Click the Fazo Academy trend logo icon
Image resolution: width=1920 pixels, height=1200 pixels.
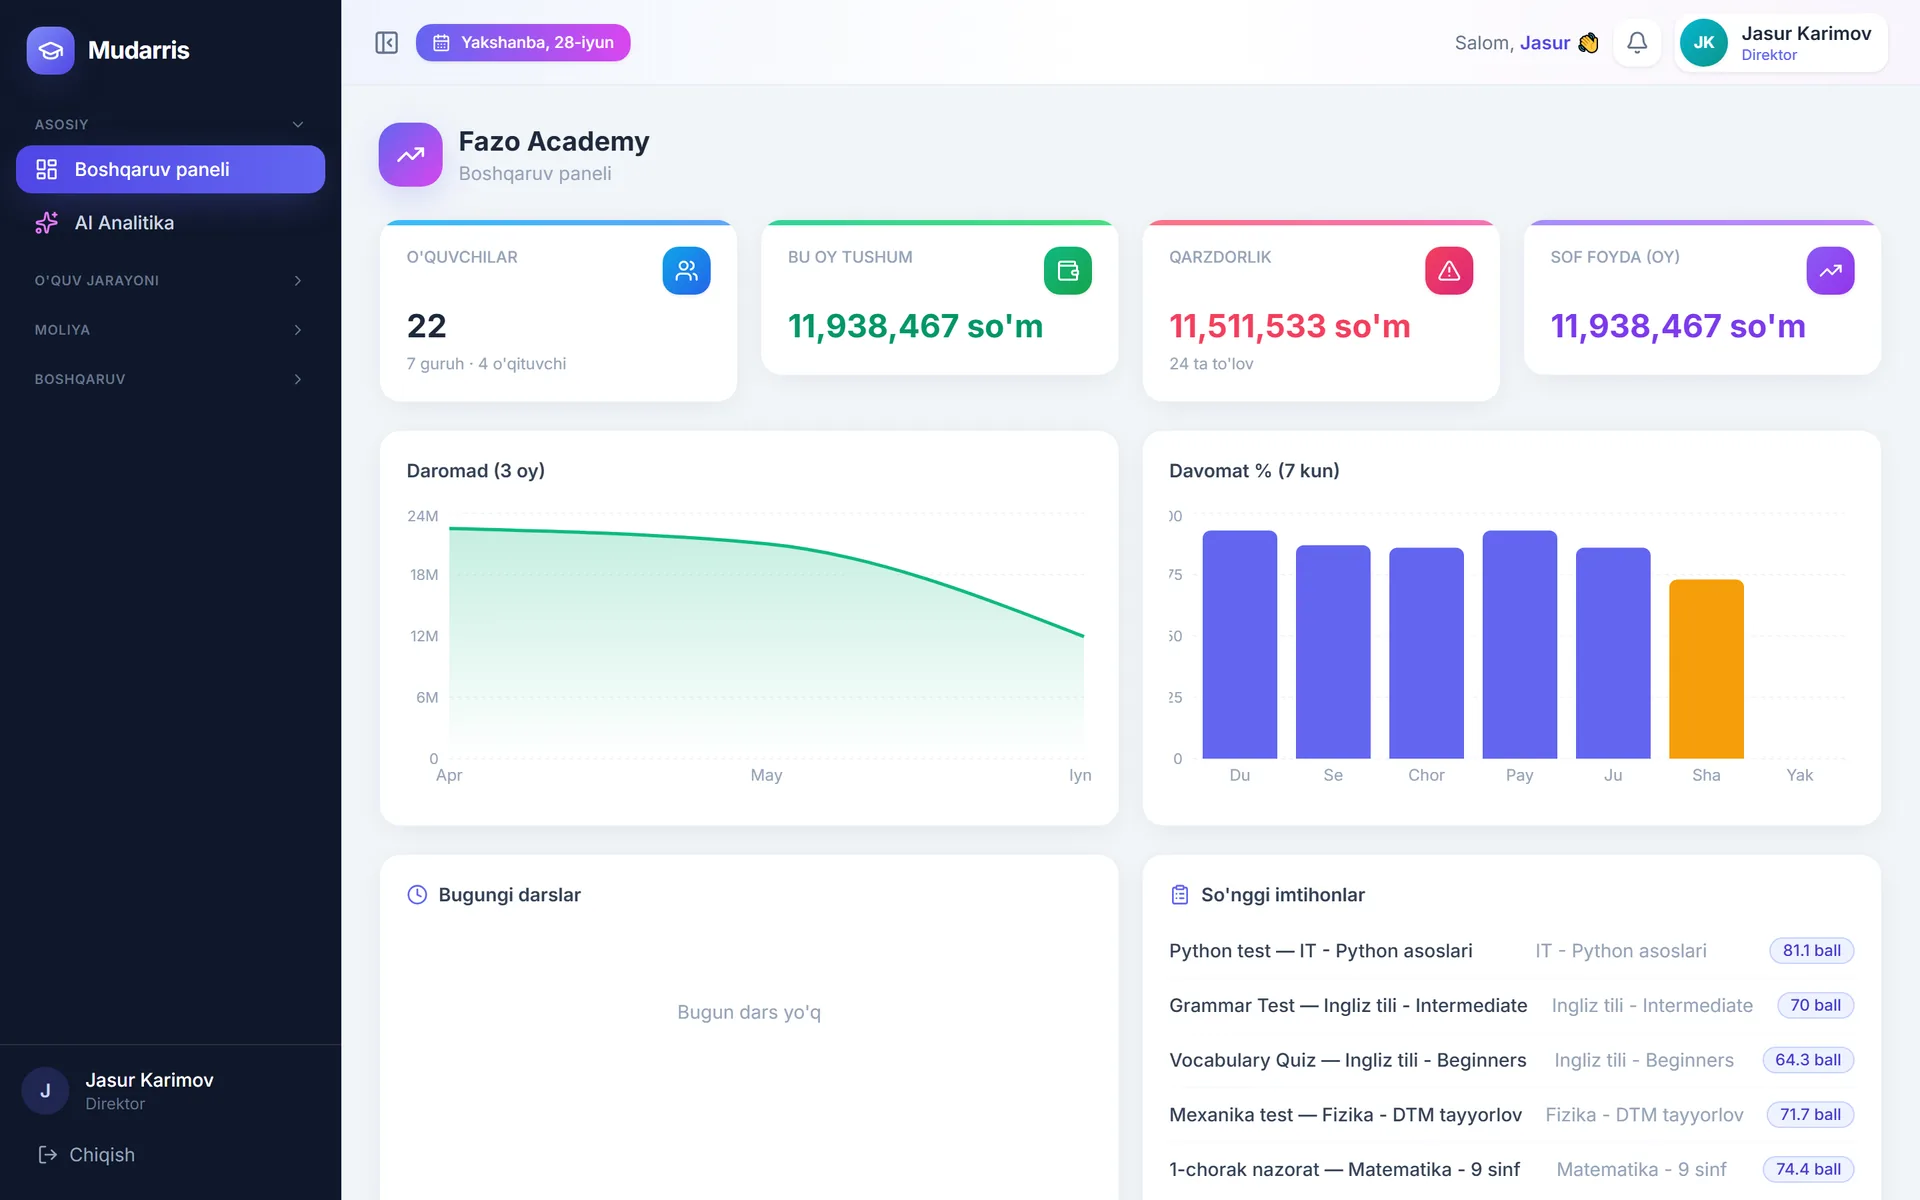(x=410, y=155)
